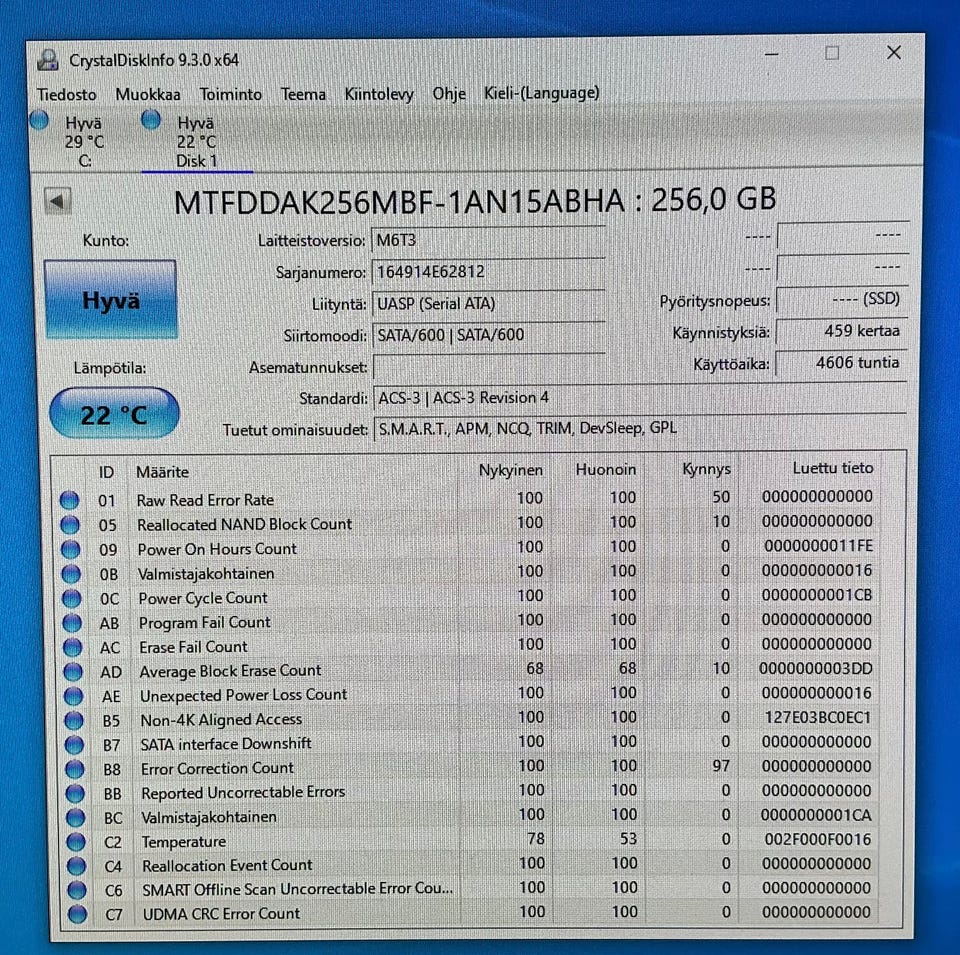The width and height of the screenshot is (960, 955).
Task: Select the Average Block Erase Count attribute name
Action: click(x=230, y=671)
